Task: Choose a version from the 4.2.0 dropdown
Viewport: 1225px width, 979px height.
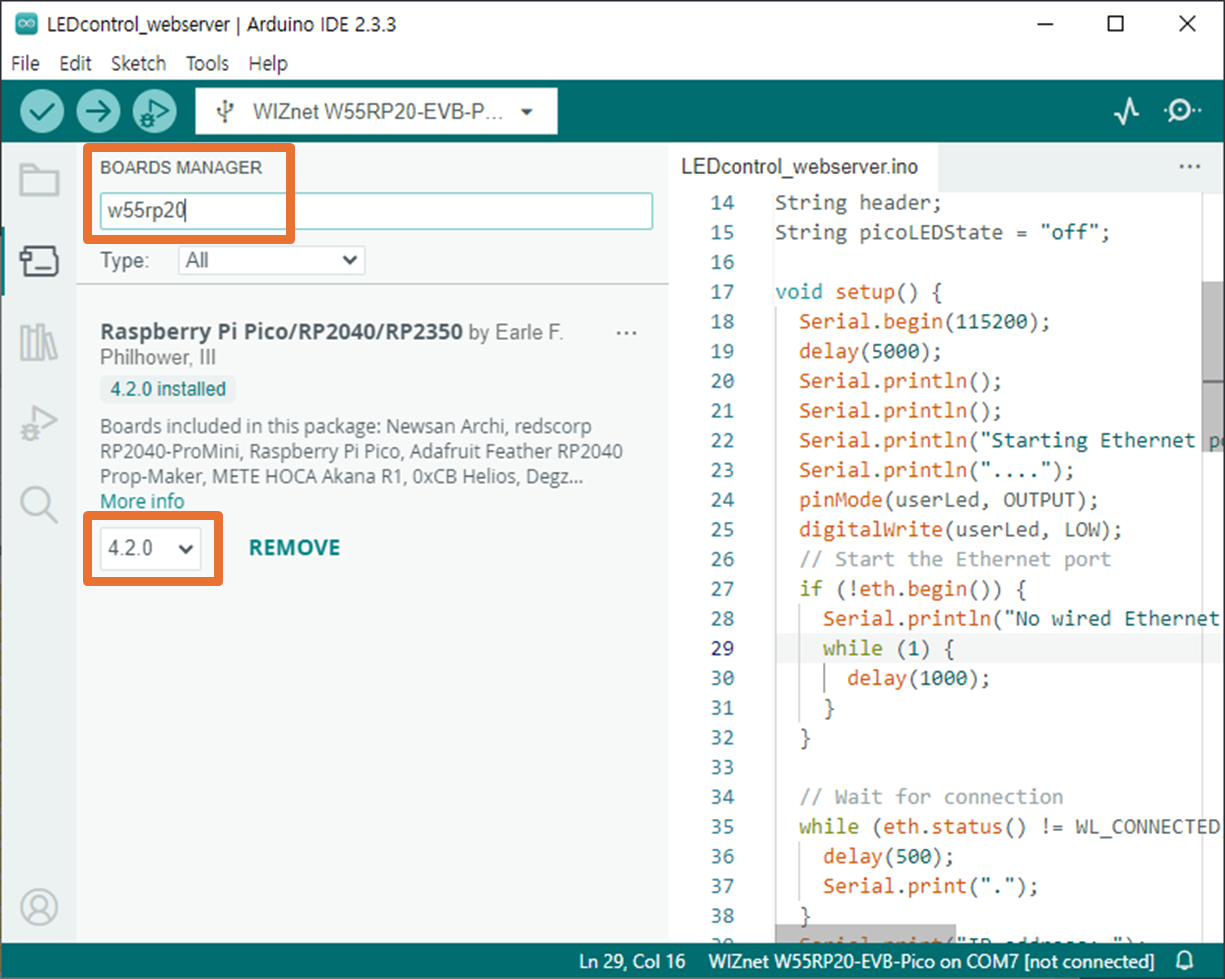Action: click(151, 548)
